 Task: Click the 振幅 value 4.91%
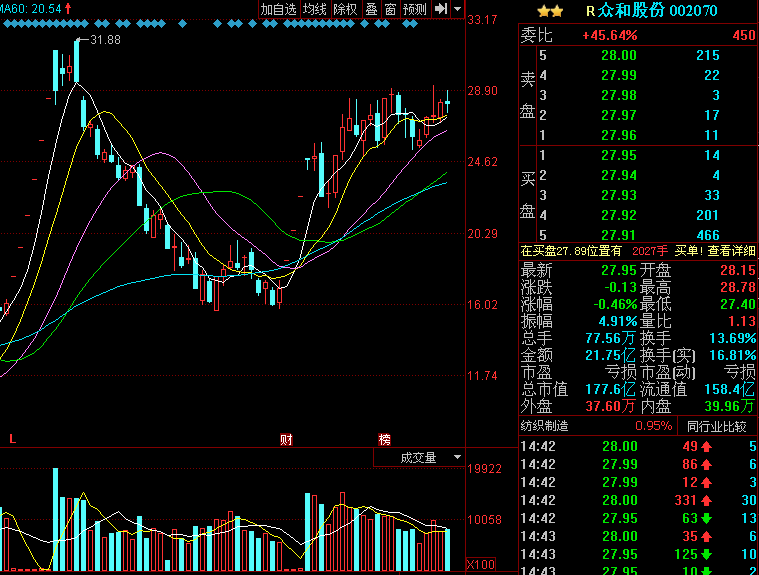[x=618, y=321]
